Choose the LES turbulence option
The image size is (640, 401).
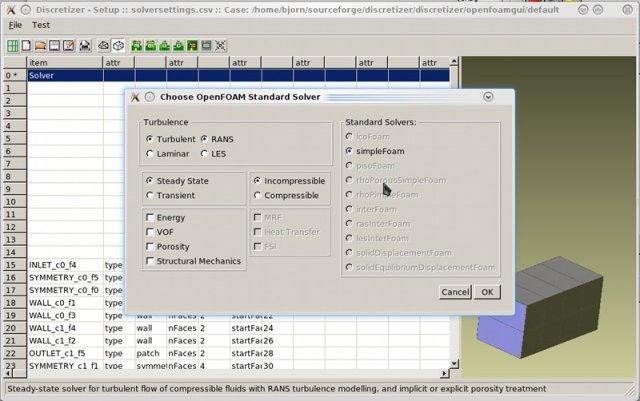coord(213,154)
